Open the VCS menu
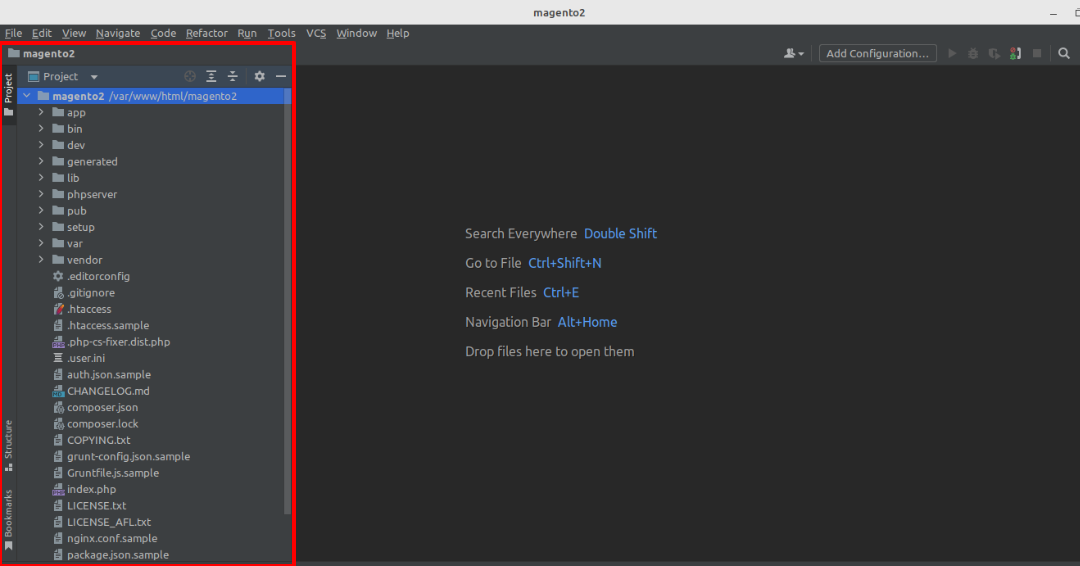 (316, 33)
